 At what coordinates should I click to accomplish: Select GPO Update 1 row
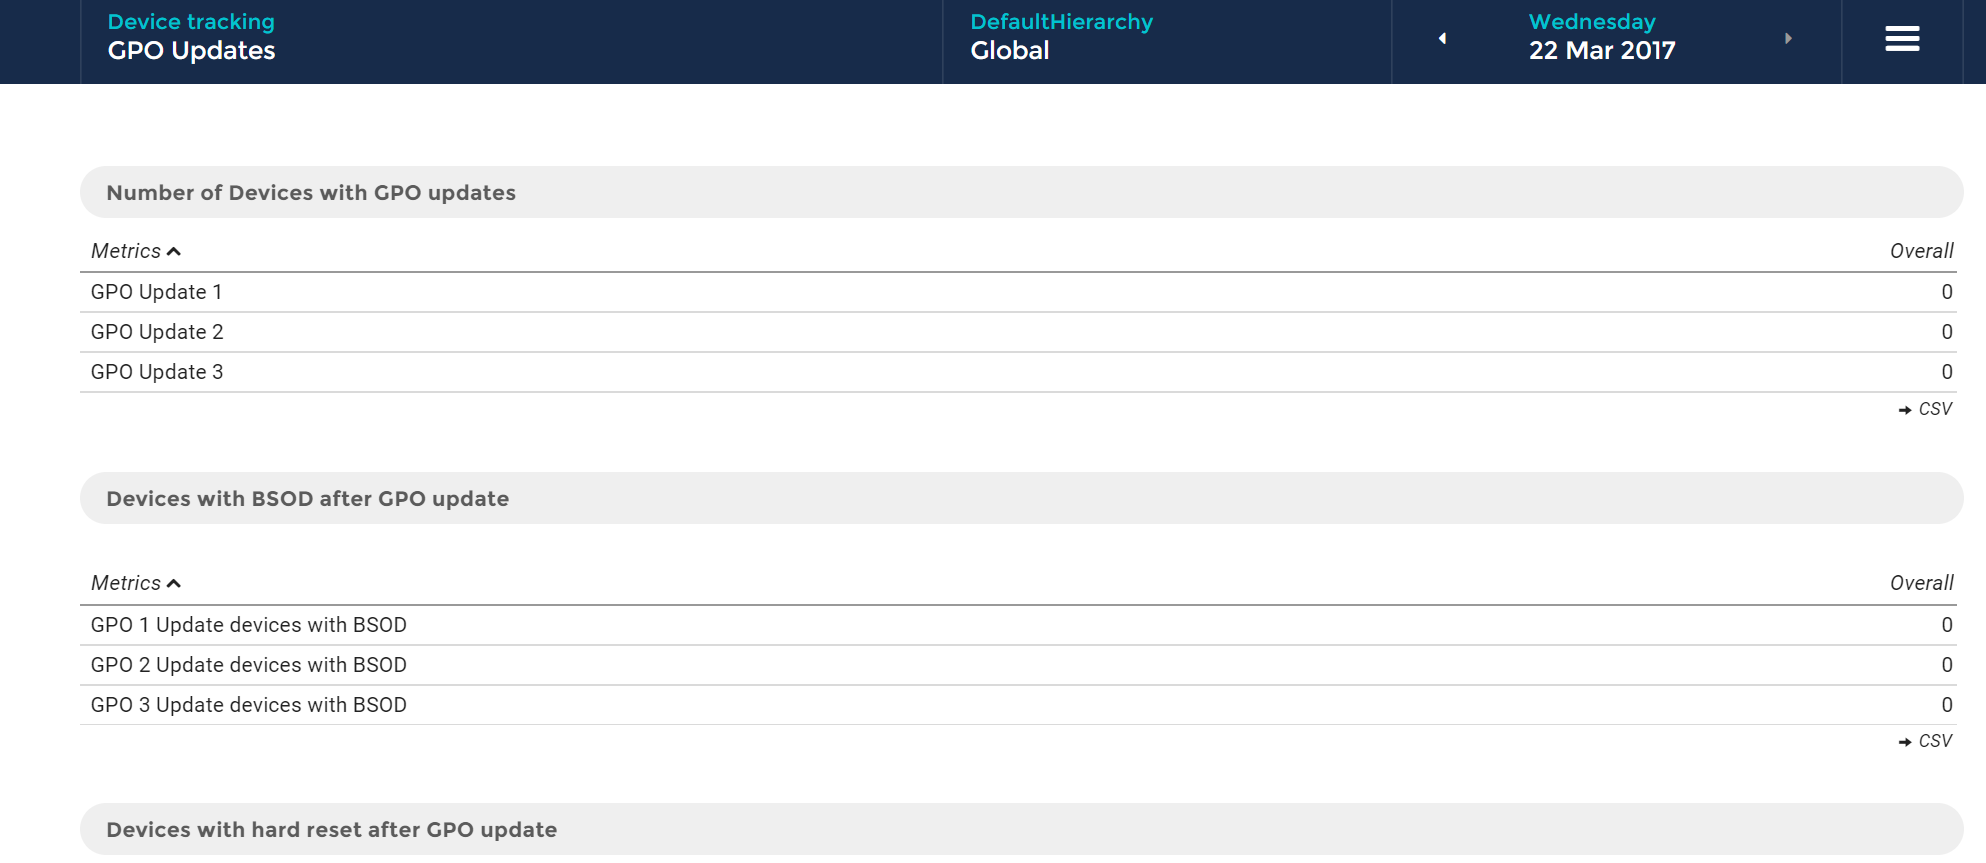(x=1018, y=292)
